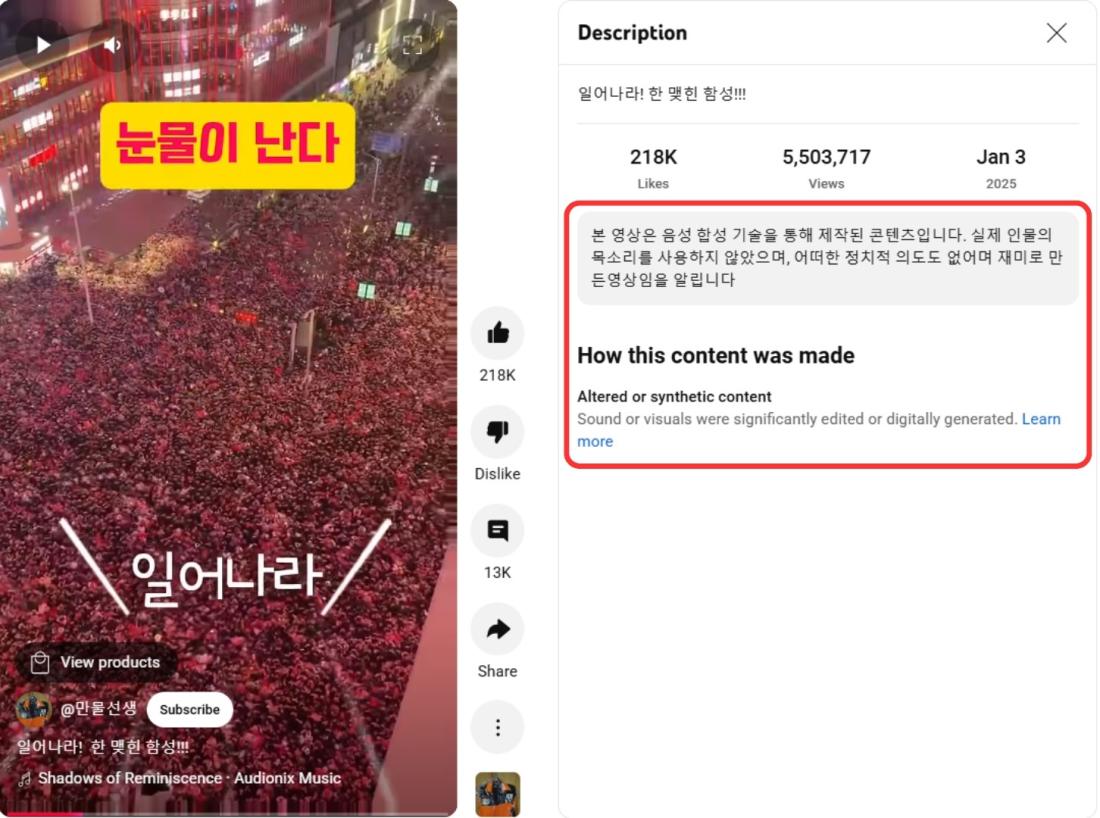
Task: Open the sound thumbnail below the options menu
Action: coord(497,794)
